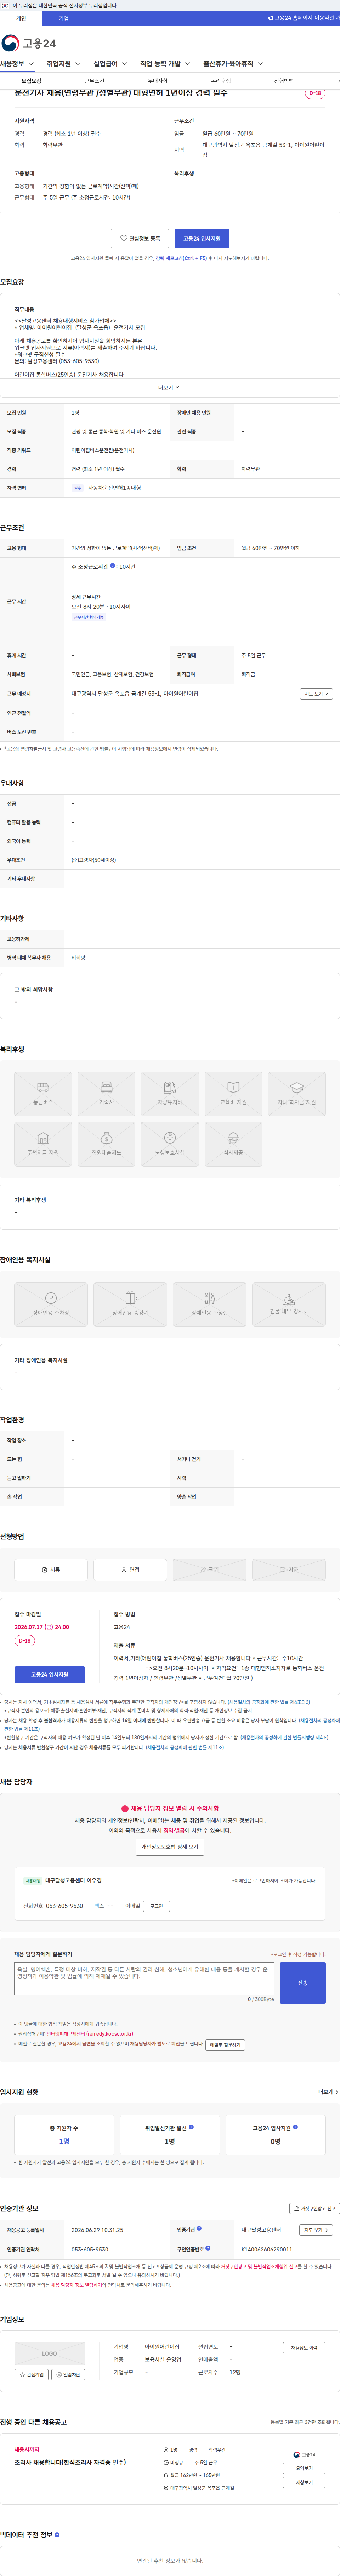This screenshot has height=2576, width=340.
Task: Click the 보육시설 childcare welfare icon
Action: pyautogui.click(x=170, y=1144)
